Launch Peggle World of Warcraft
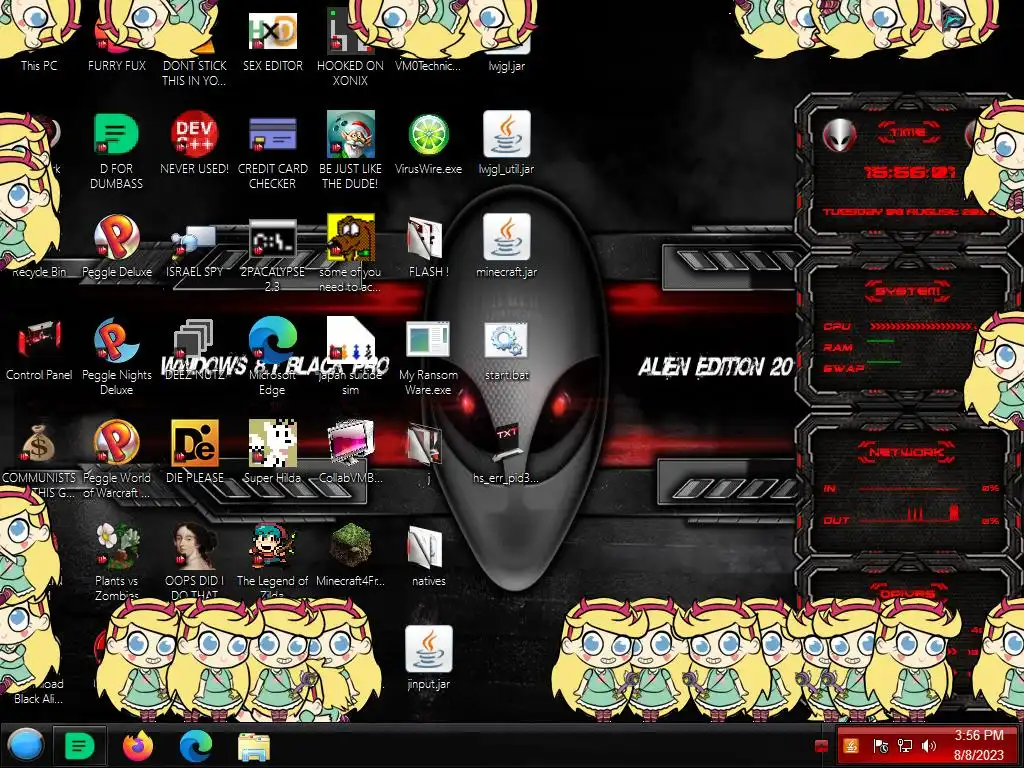Screen dimensions: 1024x768 point(116,443)
